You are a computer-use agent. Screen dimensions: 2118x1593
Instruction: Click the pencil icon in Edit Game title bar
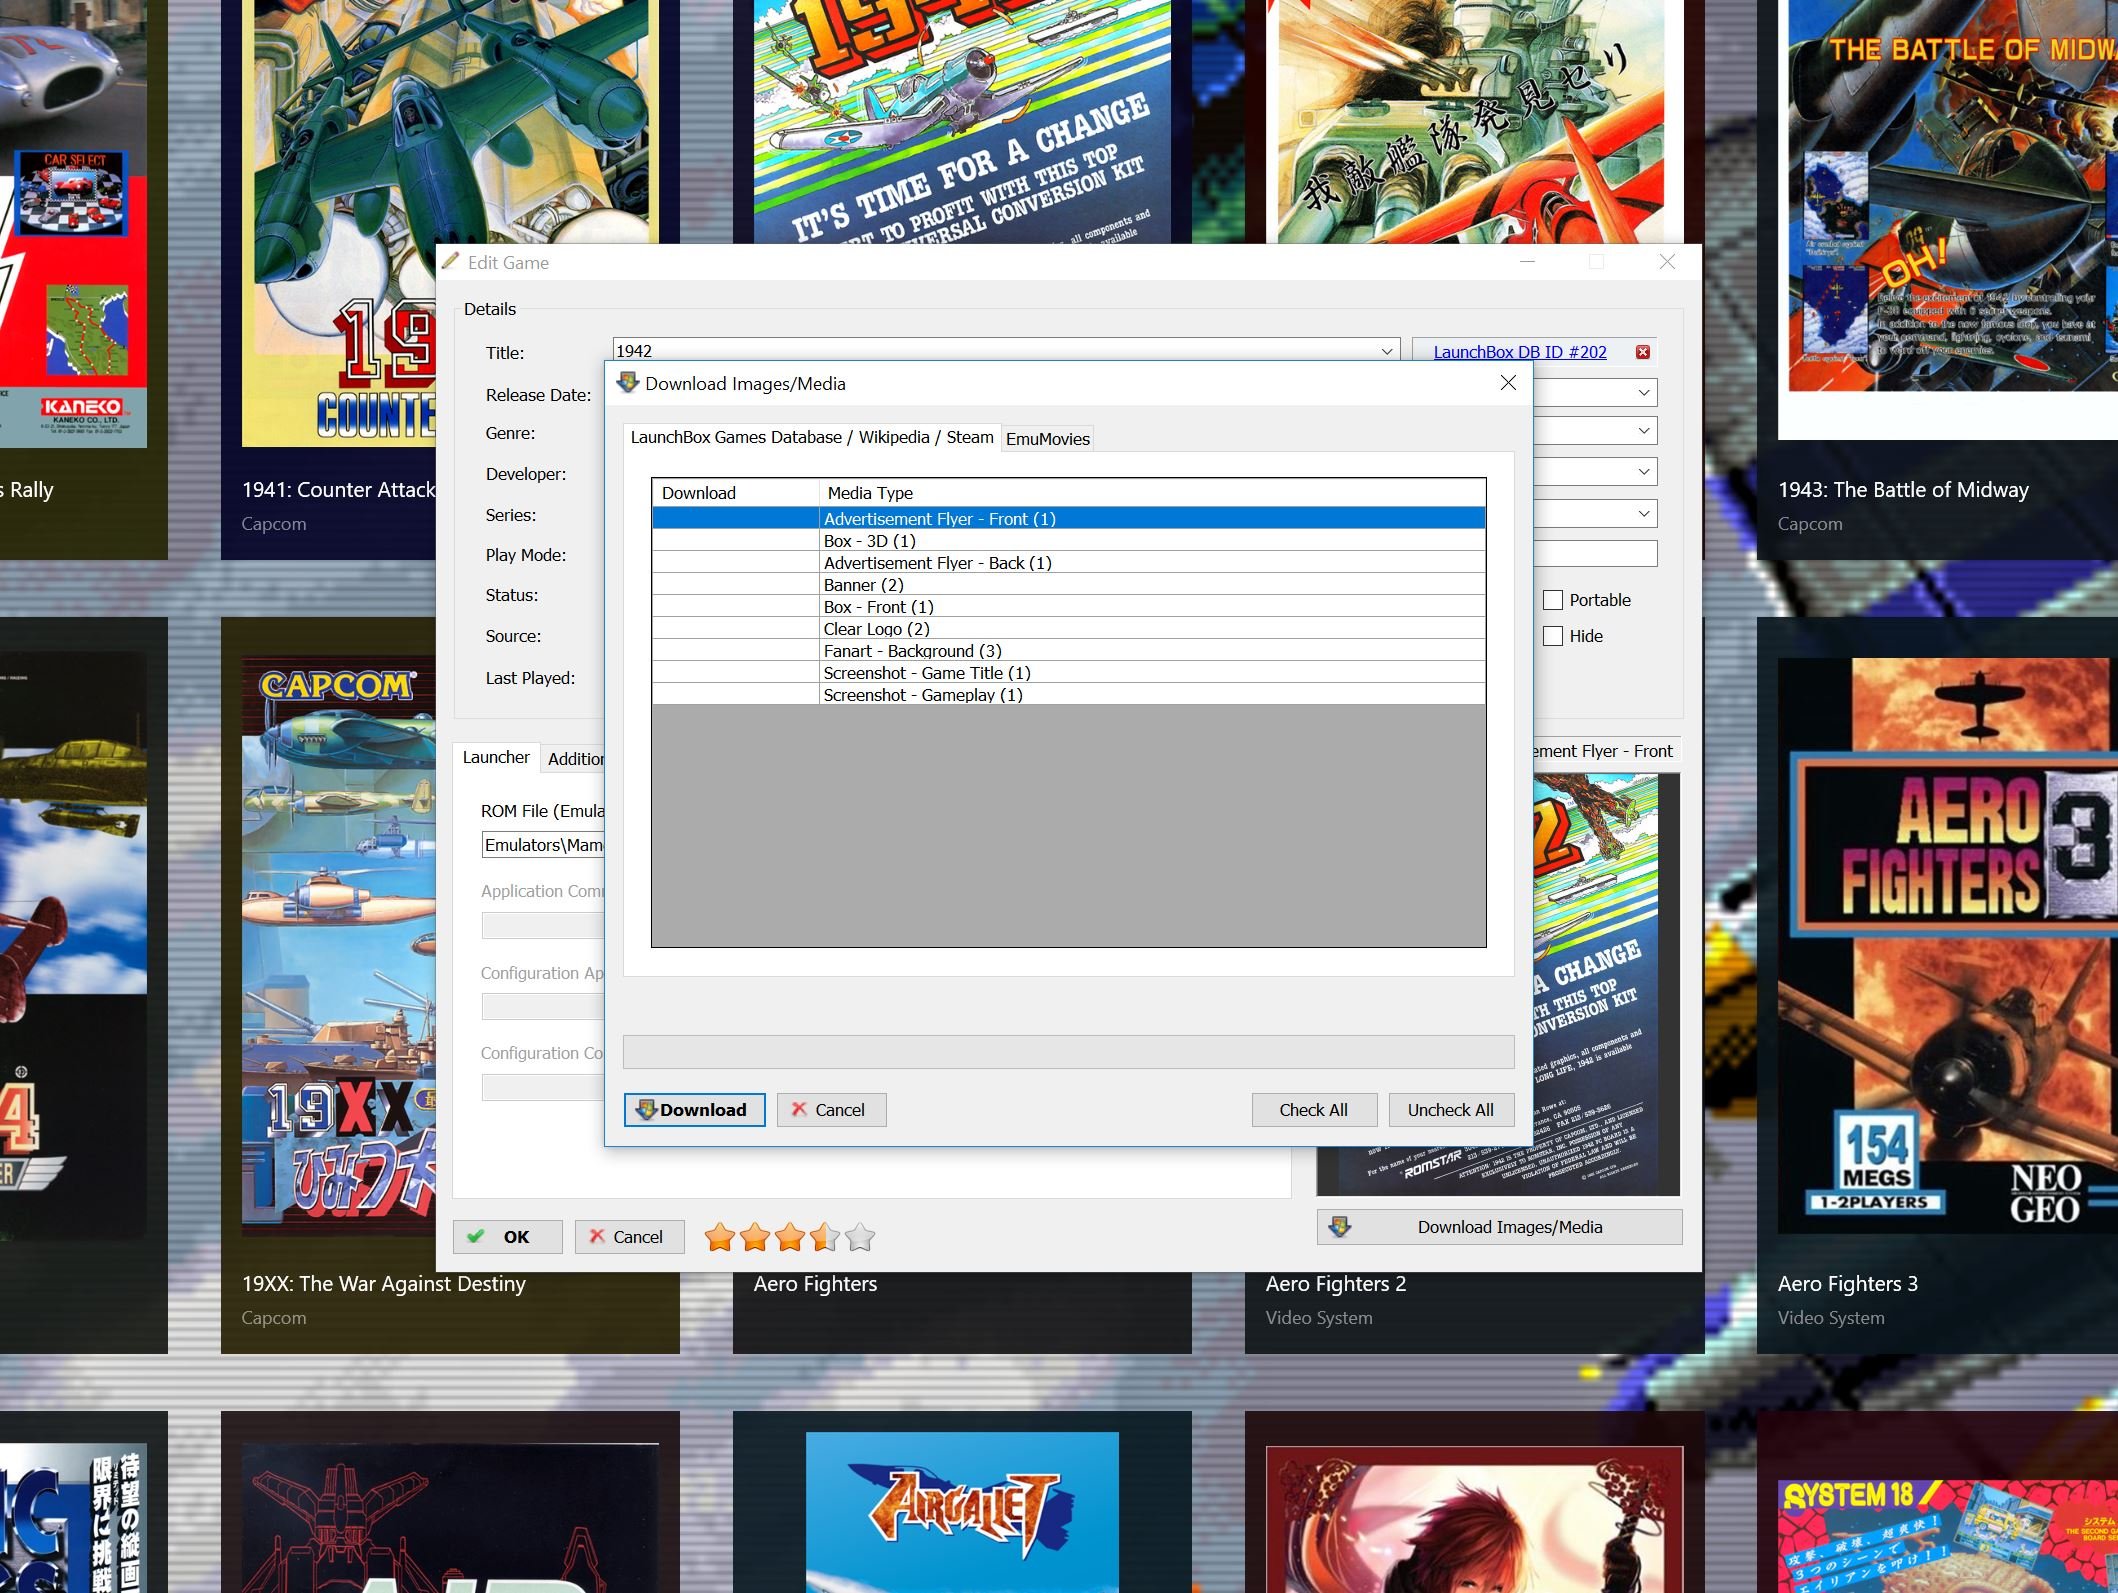point(450,262)
